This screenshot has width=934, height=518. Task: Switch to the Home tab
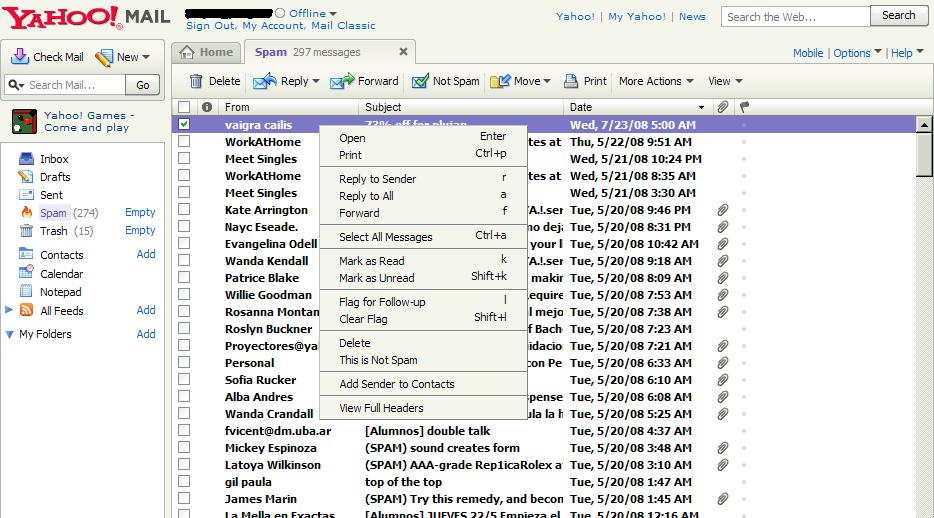click(206, 52)
